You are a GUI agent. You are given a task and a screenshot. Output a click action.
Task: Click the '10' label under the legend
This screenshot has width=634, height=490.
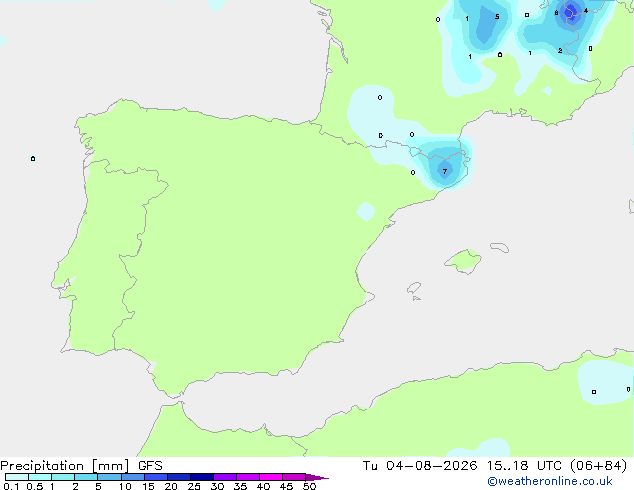click(125, 486)
